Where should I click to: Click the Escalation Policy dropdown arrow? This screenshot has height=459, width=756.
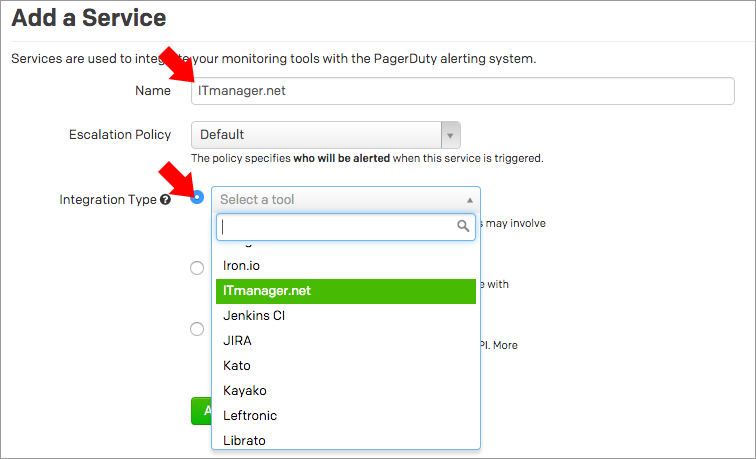click(450, 135)
